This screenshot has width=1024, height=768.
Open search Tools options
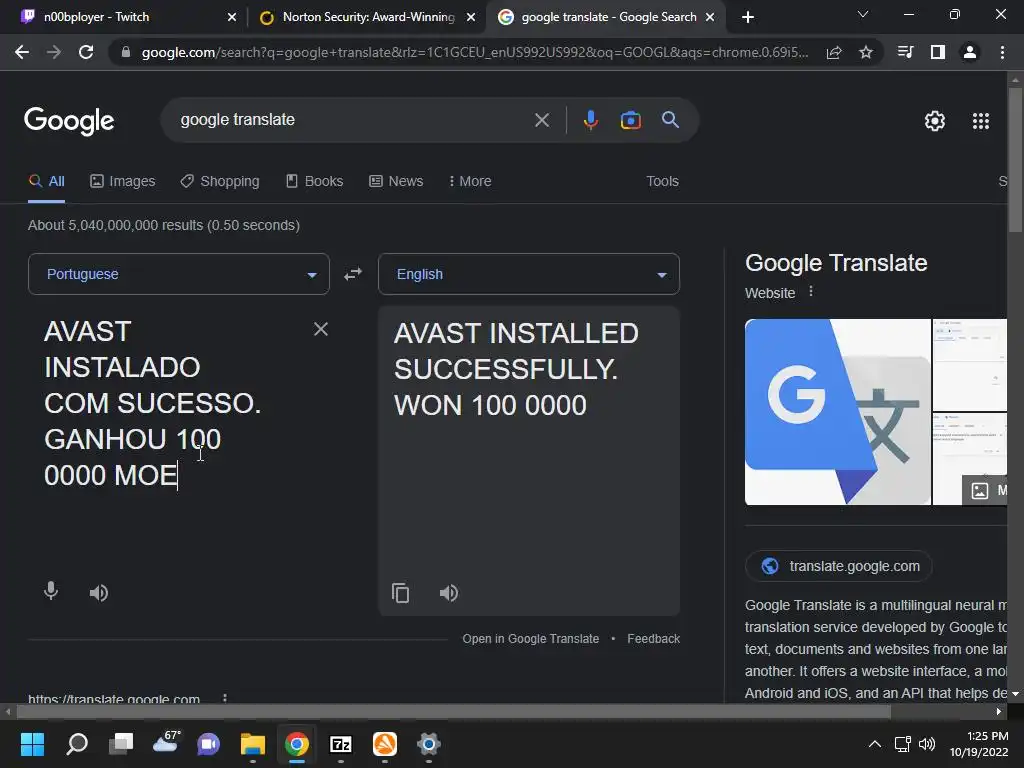click(x=662, y=182)
